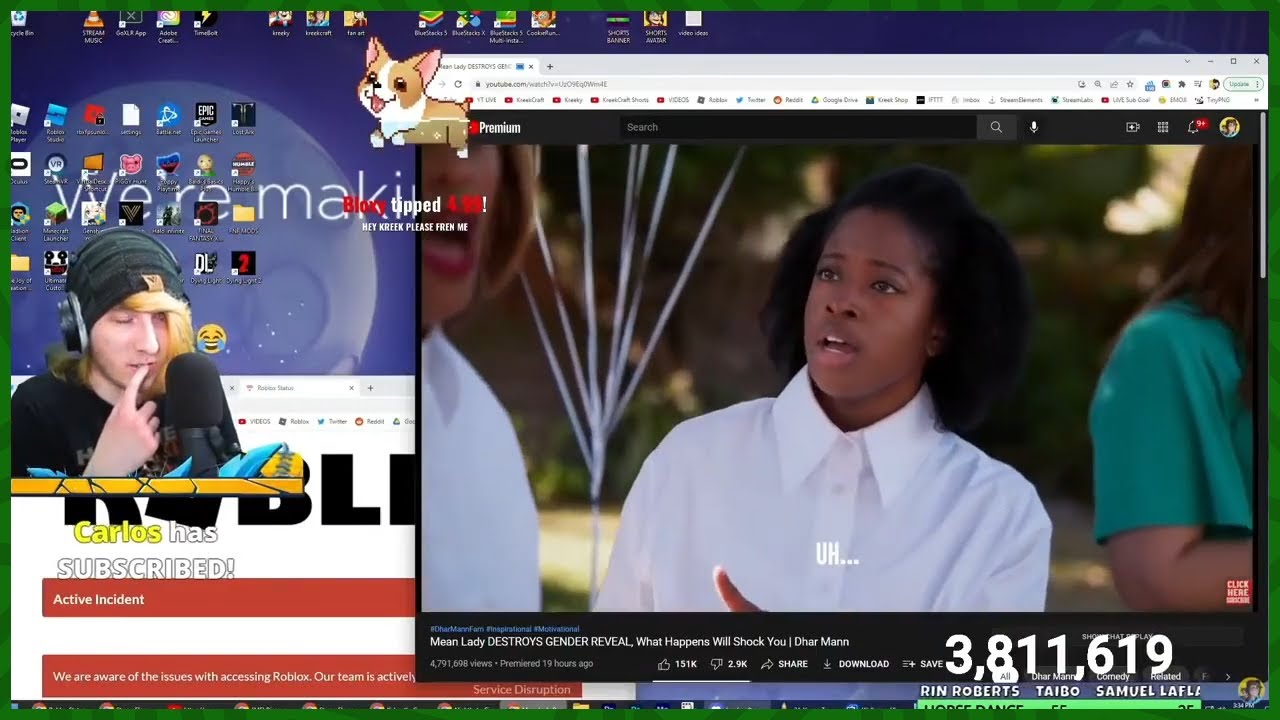Open the VLC STREAM MUSIC desktop shortcut

(x=93, y=25)
